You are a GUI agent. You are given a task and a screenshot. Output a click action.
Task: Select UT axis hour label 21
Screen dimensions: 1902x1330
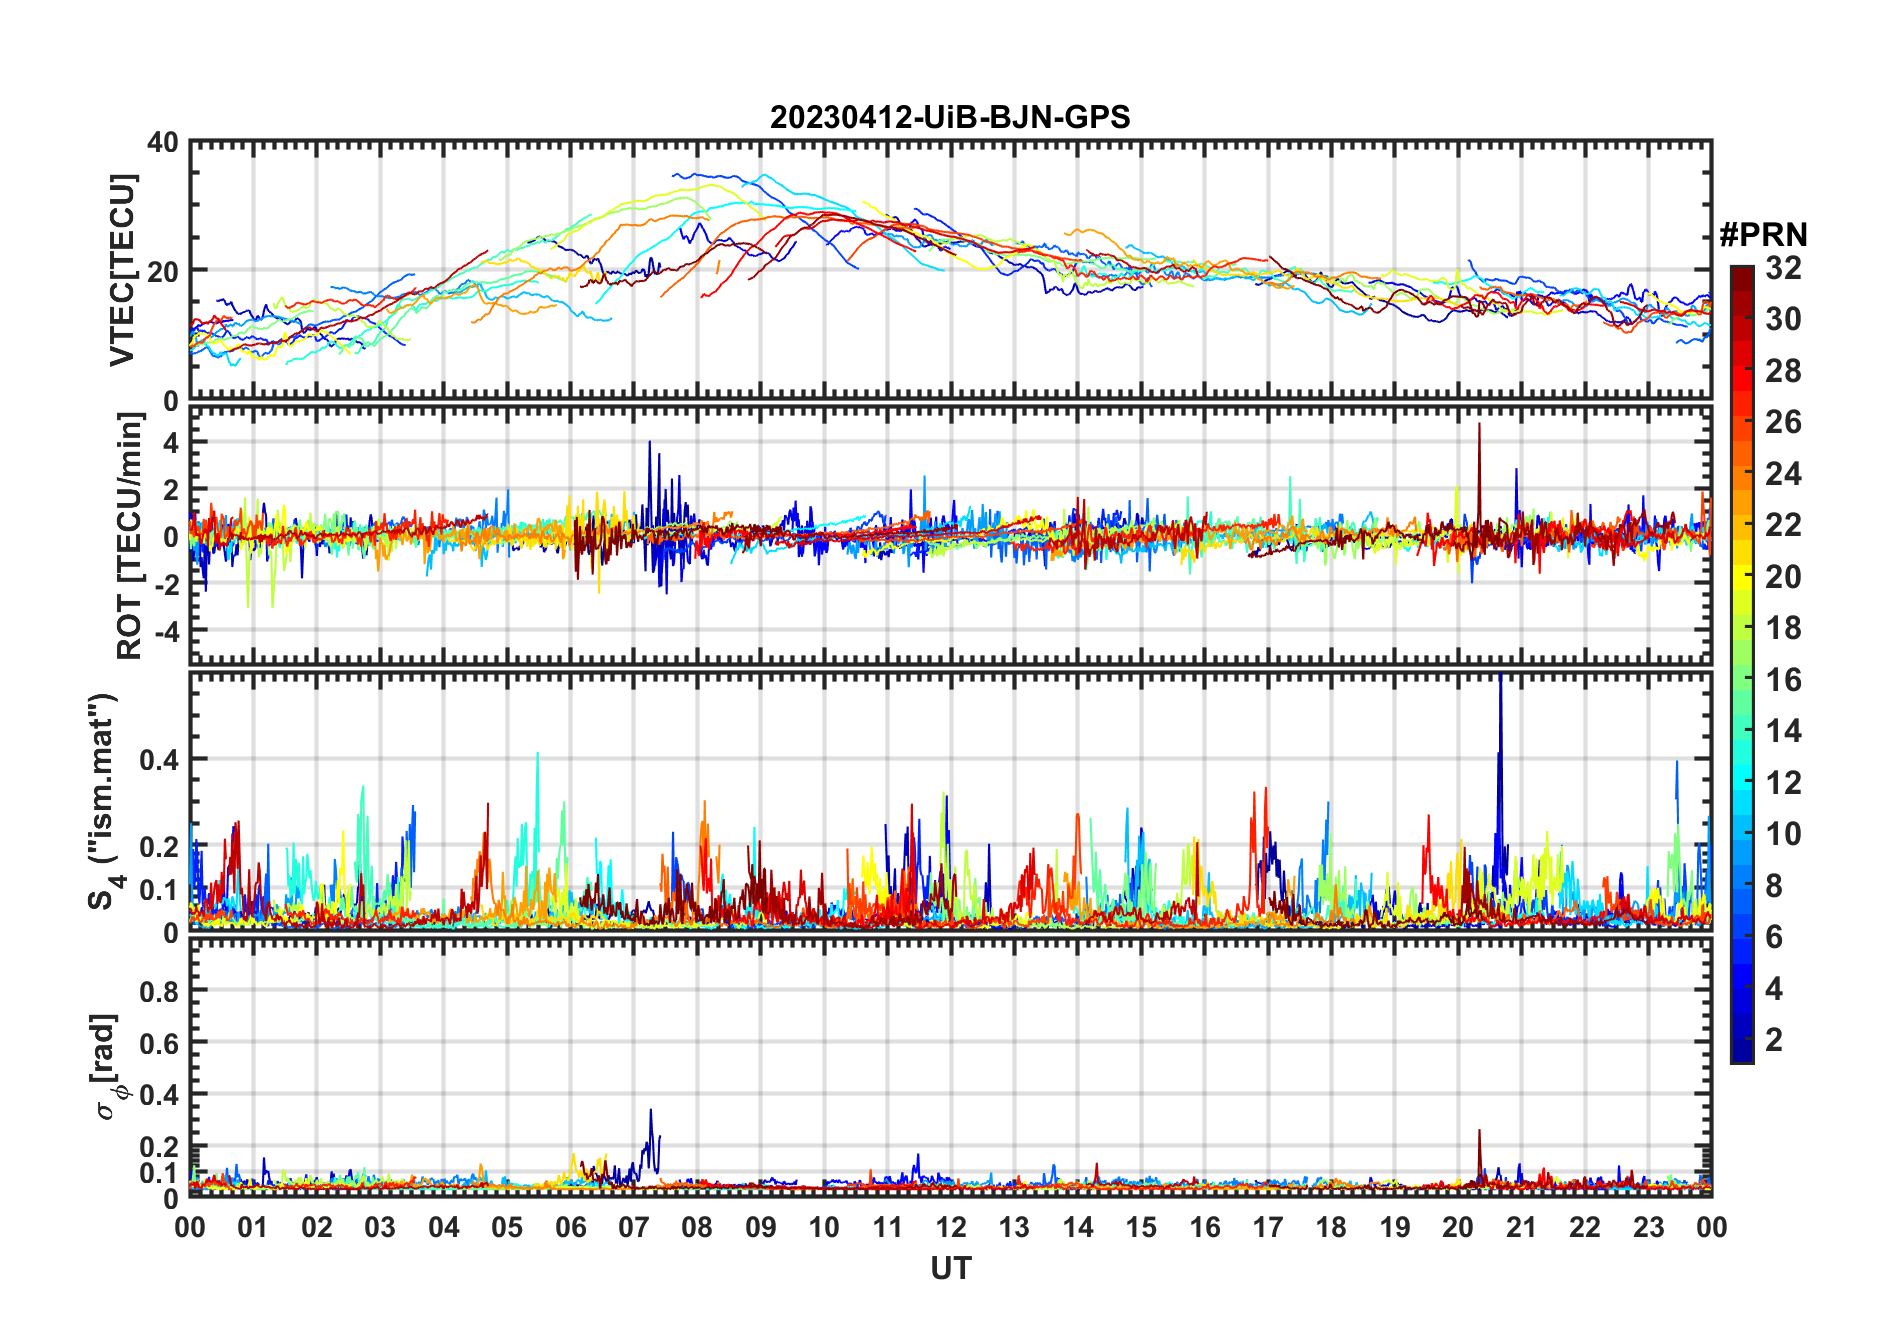pyautogui.click(x=1522, y=1227)
